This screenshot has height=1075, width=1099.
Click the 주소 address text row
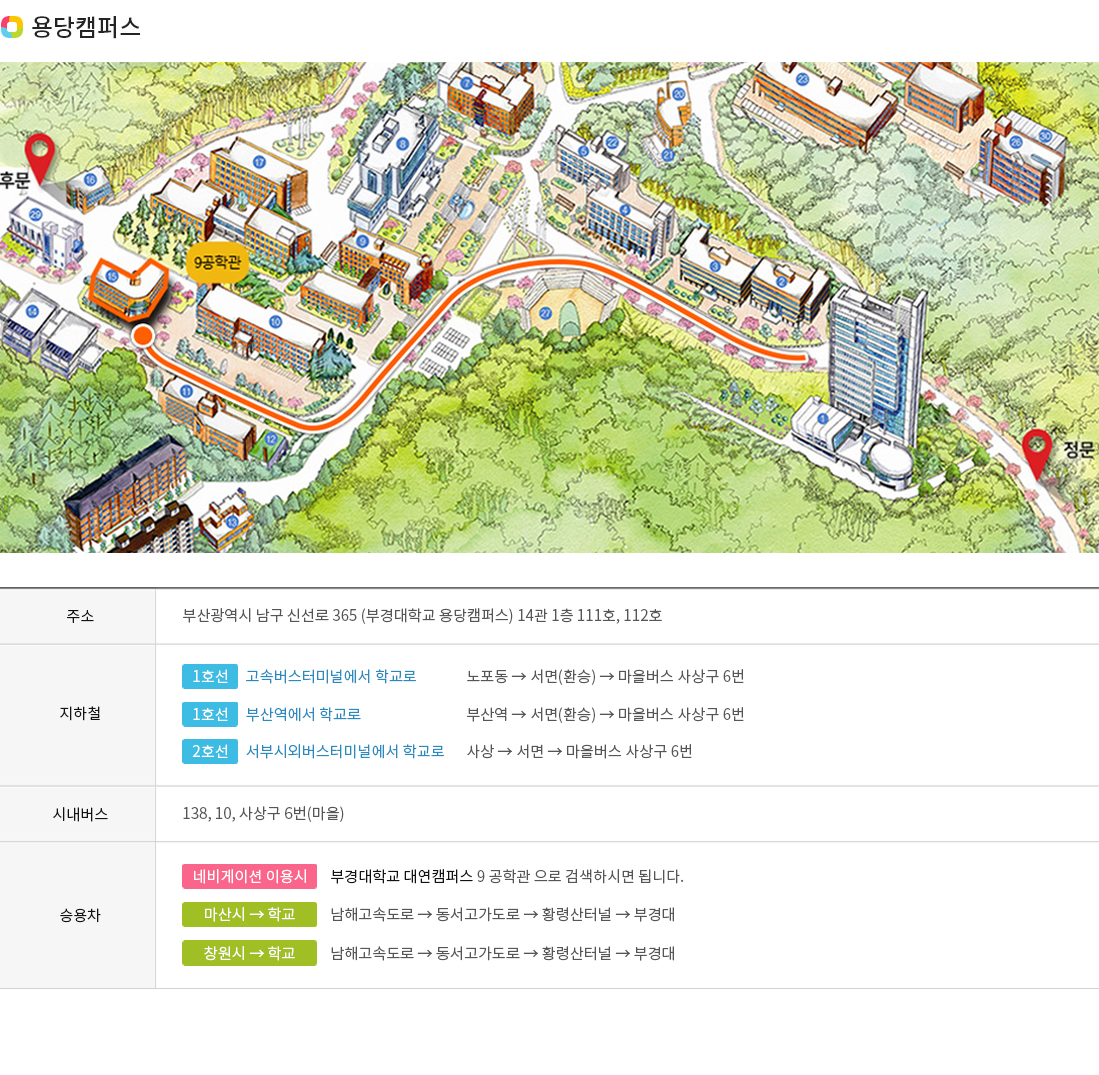(x=421, y=615)
